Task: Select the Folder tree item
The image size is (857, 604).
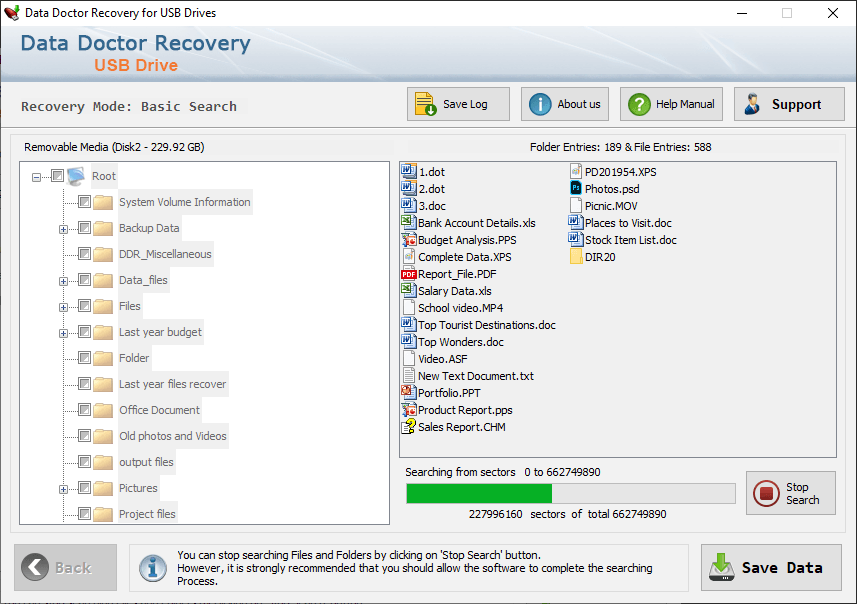Action: coord(134,358)
